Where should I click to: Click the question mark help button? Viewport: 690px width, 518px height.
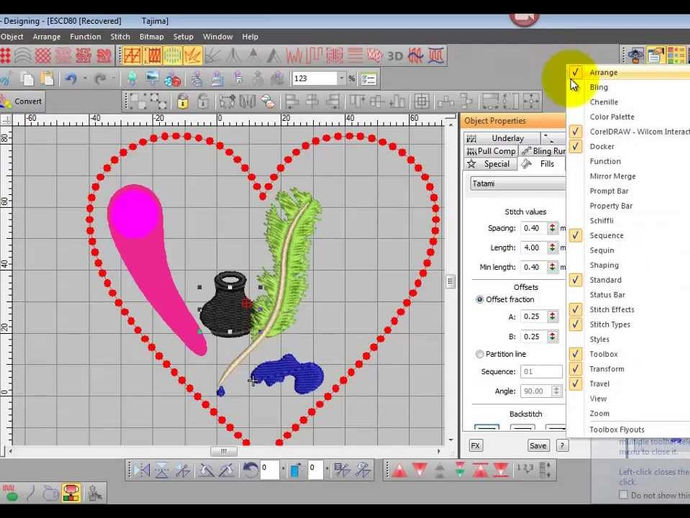pos(562,445)
